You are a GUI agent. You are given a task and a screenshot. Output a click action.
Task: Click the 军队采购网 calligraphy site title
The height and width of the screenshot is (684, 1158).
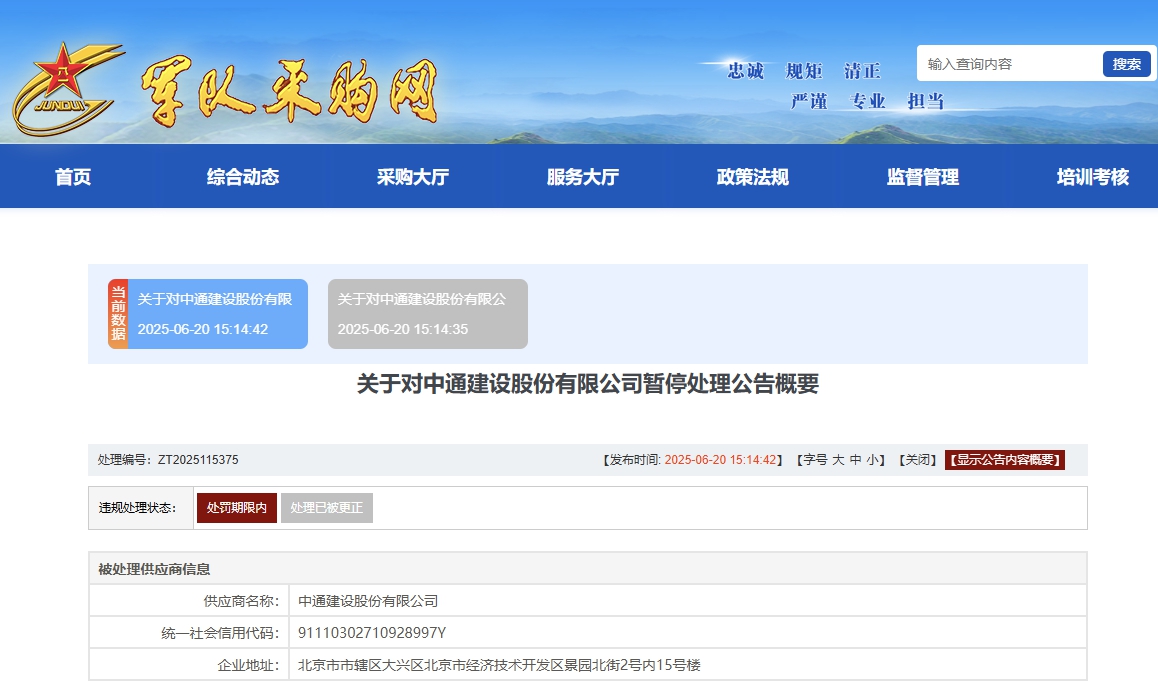(x=290, y=92)
